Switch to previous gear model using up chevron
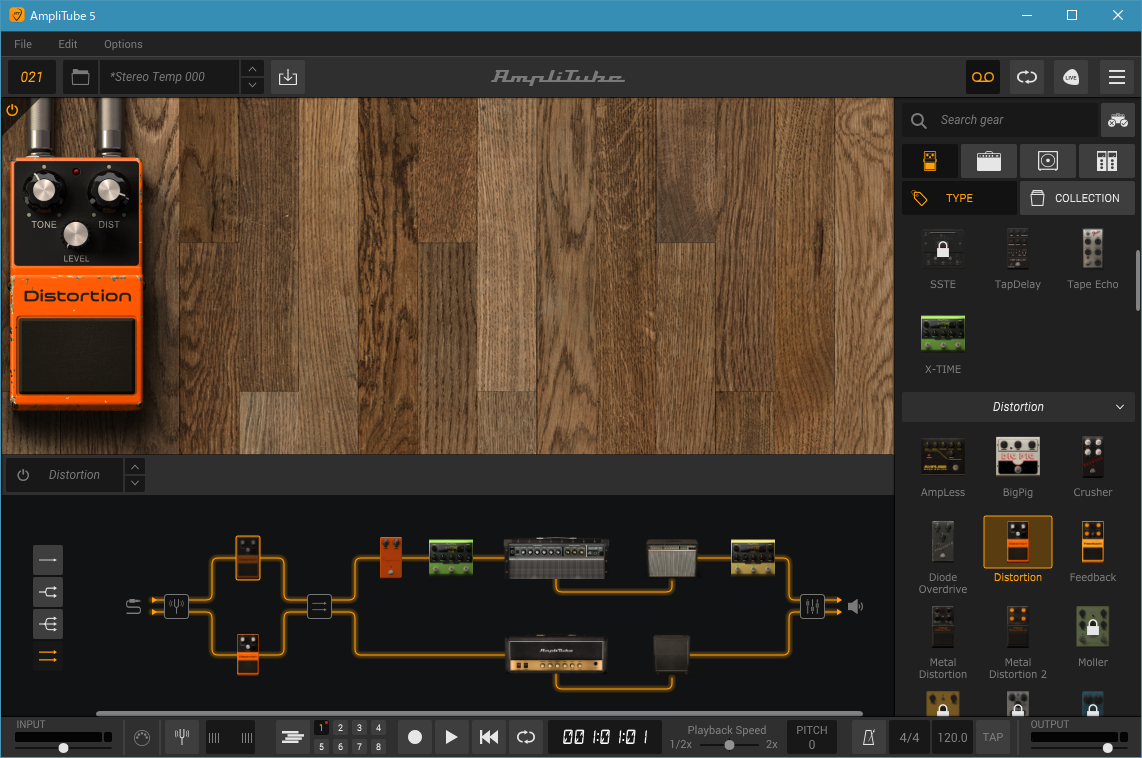The height and width of the screenshot is (758, 1142). coord(135,467)
